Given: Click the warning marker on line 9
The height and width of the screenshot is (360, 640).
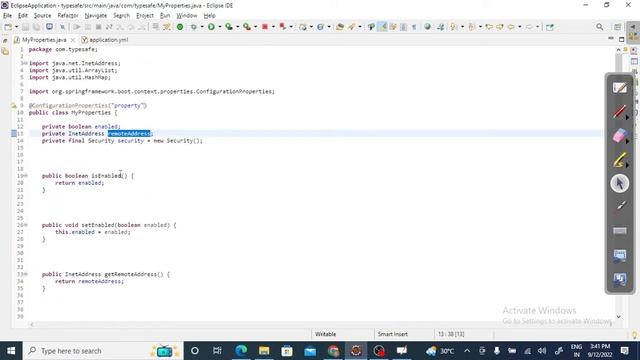Looking at the screenshot, I should [x=14, y=106].
